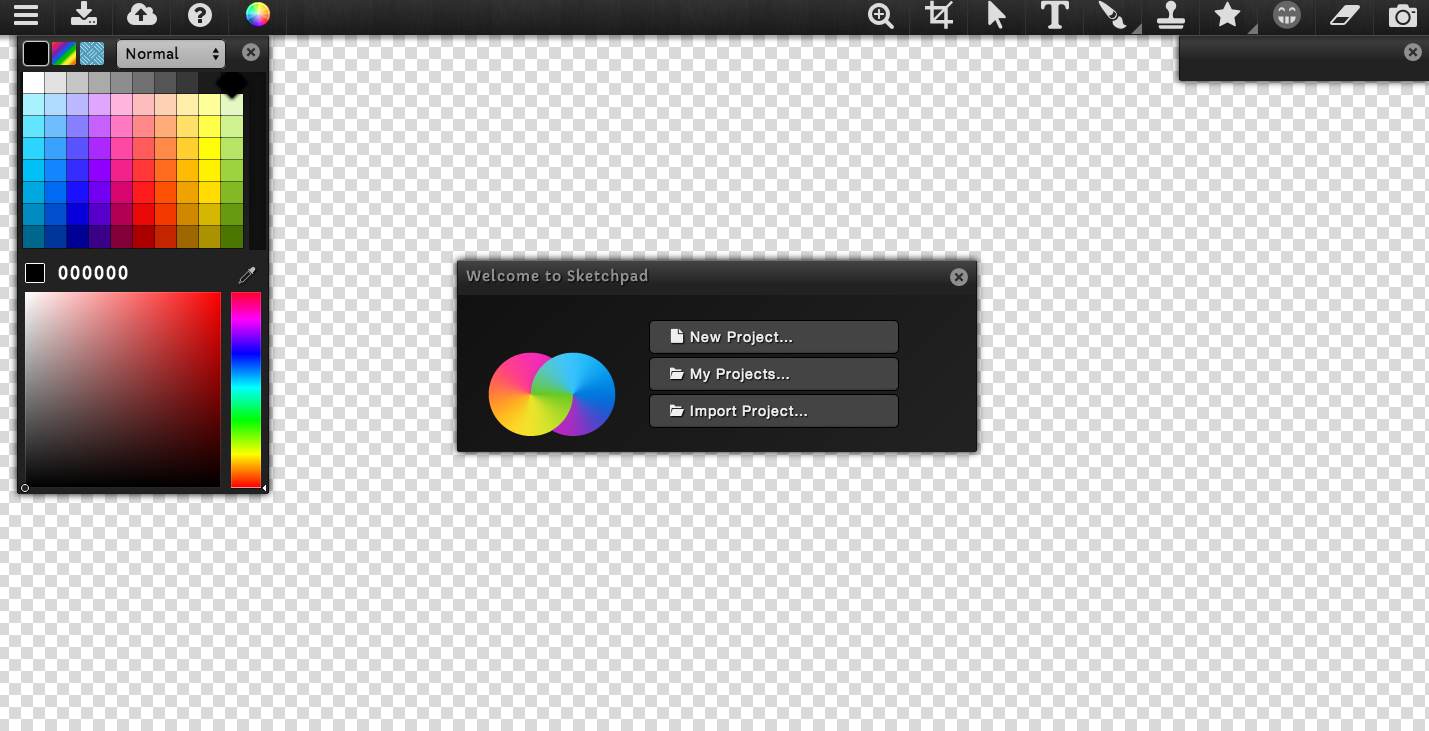Screen dimensions: 1429x731
Task: Select the crop tool
Action: 939,16
